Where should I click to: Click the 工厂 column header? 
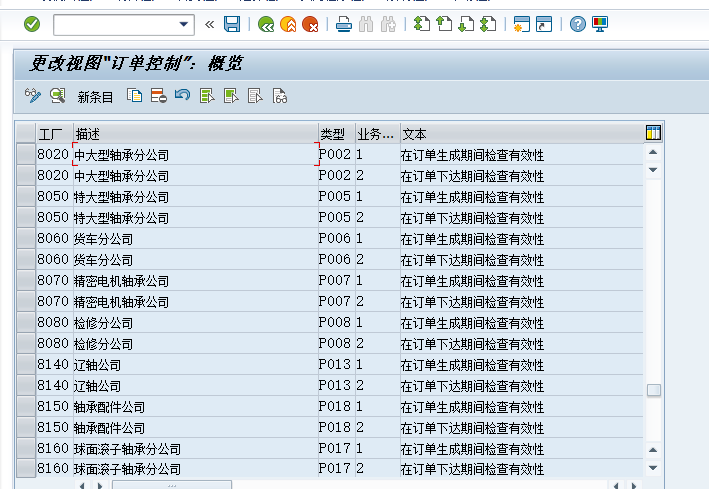pyautogui.click(x=54, y=133)
